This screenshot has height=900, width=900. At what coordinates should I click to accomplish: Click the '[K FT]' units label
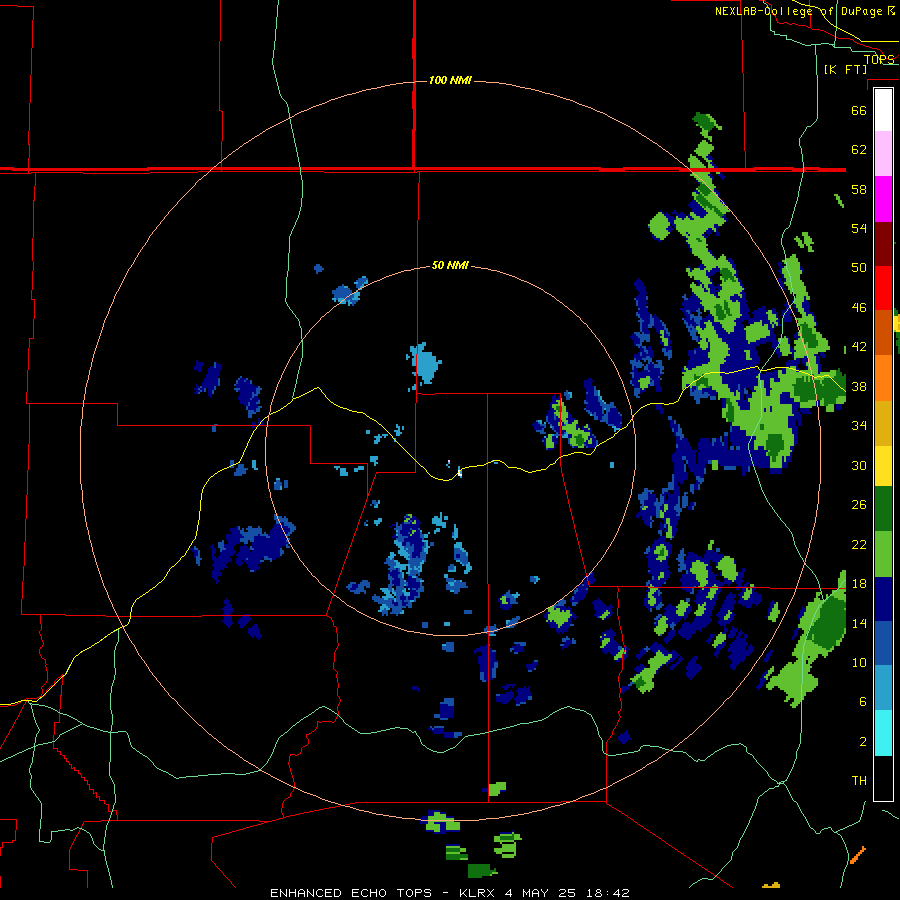(845, 69)
